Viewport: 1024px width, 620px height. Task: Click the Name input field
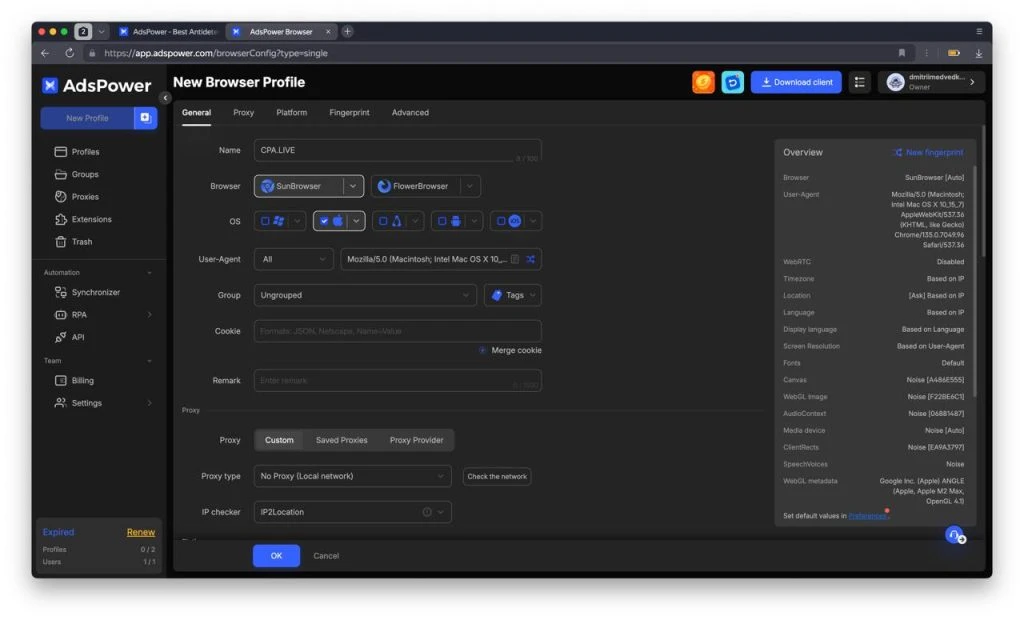coord(397,150)
